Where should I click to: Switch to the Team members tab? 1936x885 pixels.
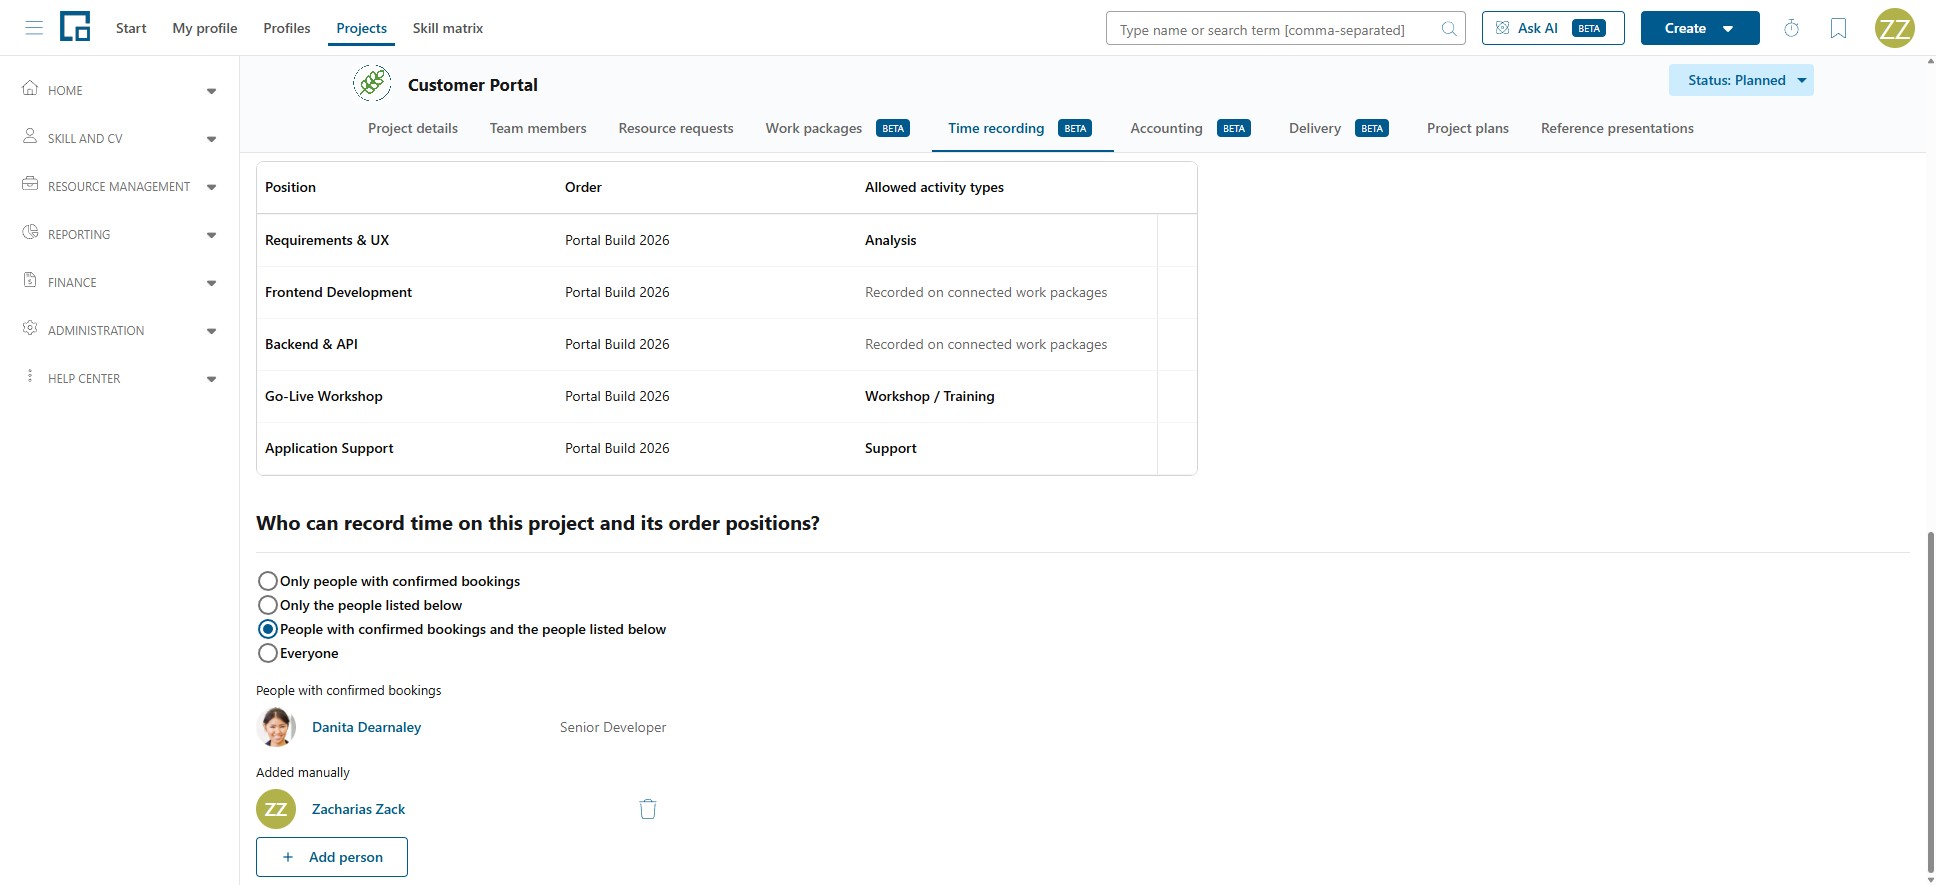(538, 128)
